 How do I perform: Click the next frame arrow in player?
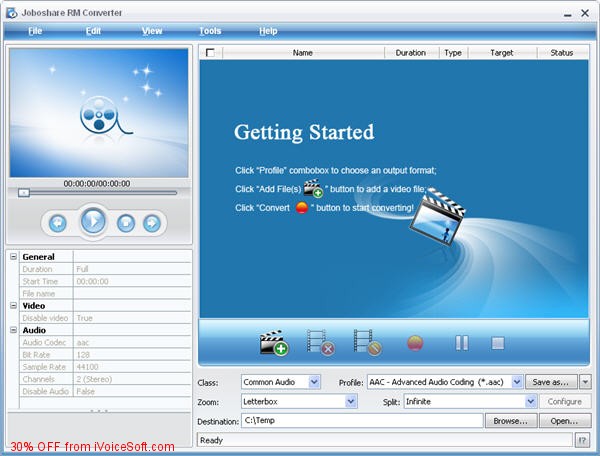pyautogui.click(x=152, y=223)
